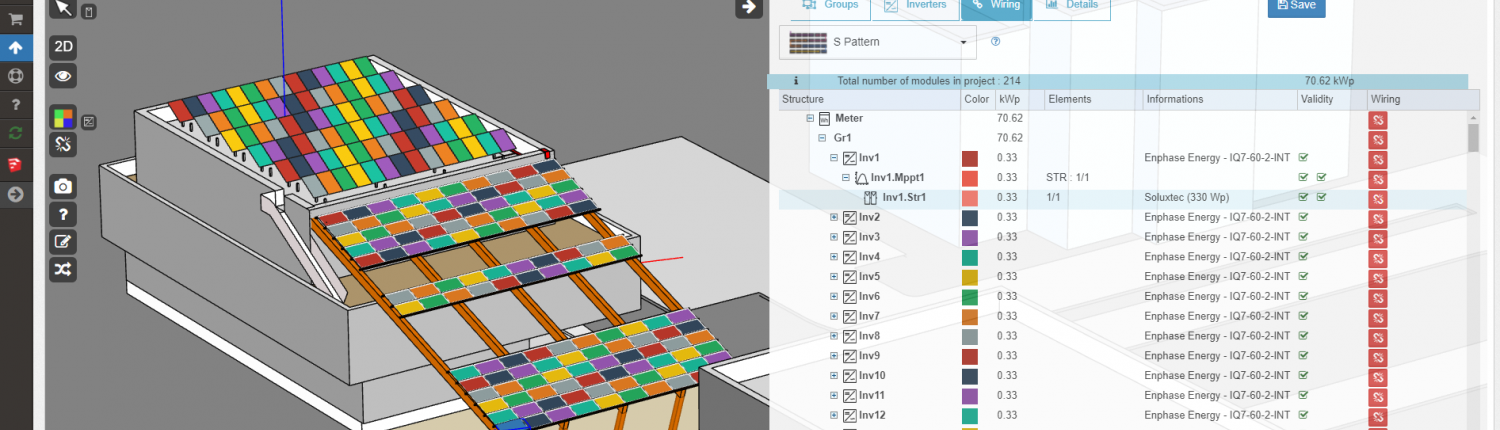Click the shuffle random tool button
This screenshot has height=430, width=1500.
click(63, 269)
